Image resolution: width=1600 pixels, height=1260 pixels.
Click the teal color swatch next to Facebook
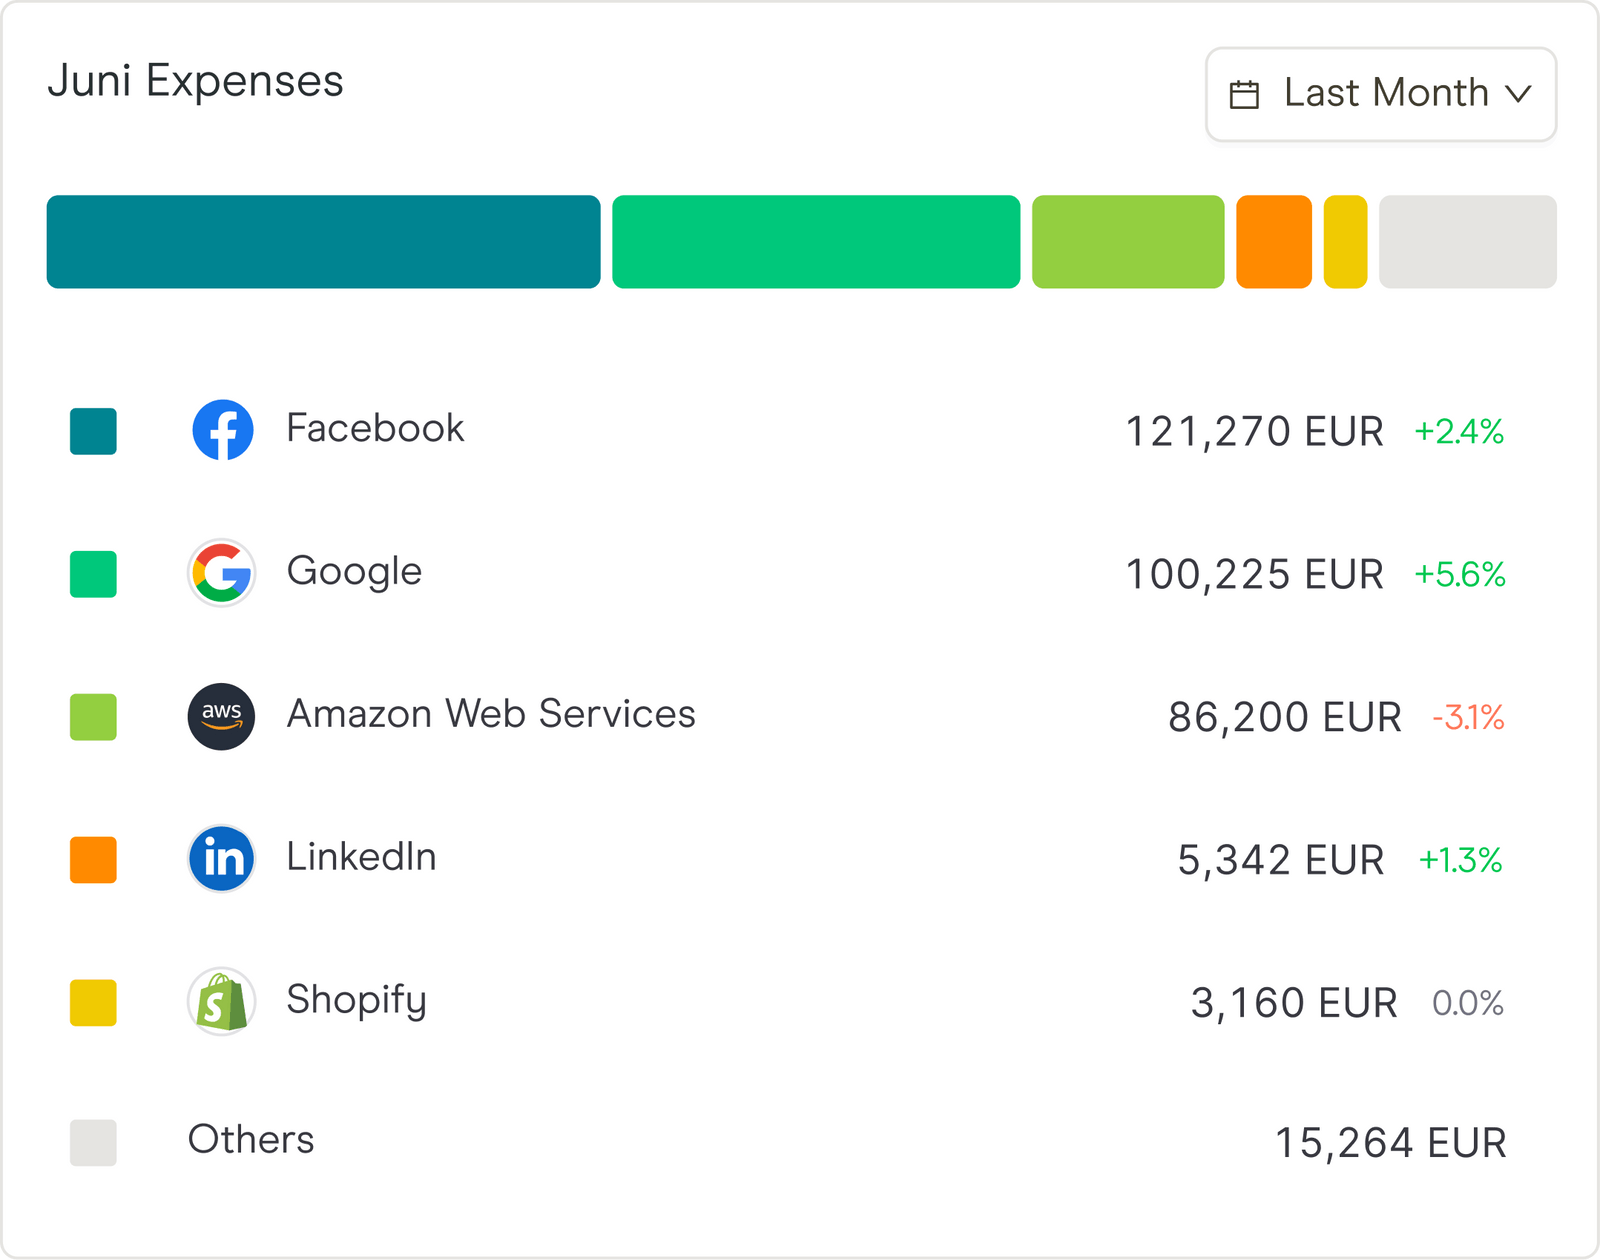(92, 432)
